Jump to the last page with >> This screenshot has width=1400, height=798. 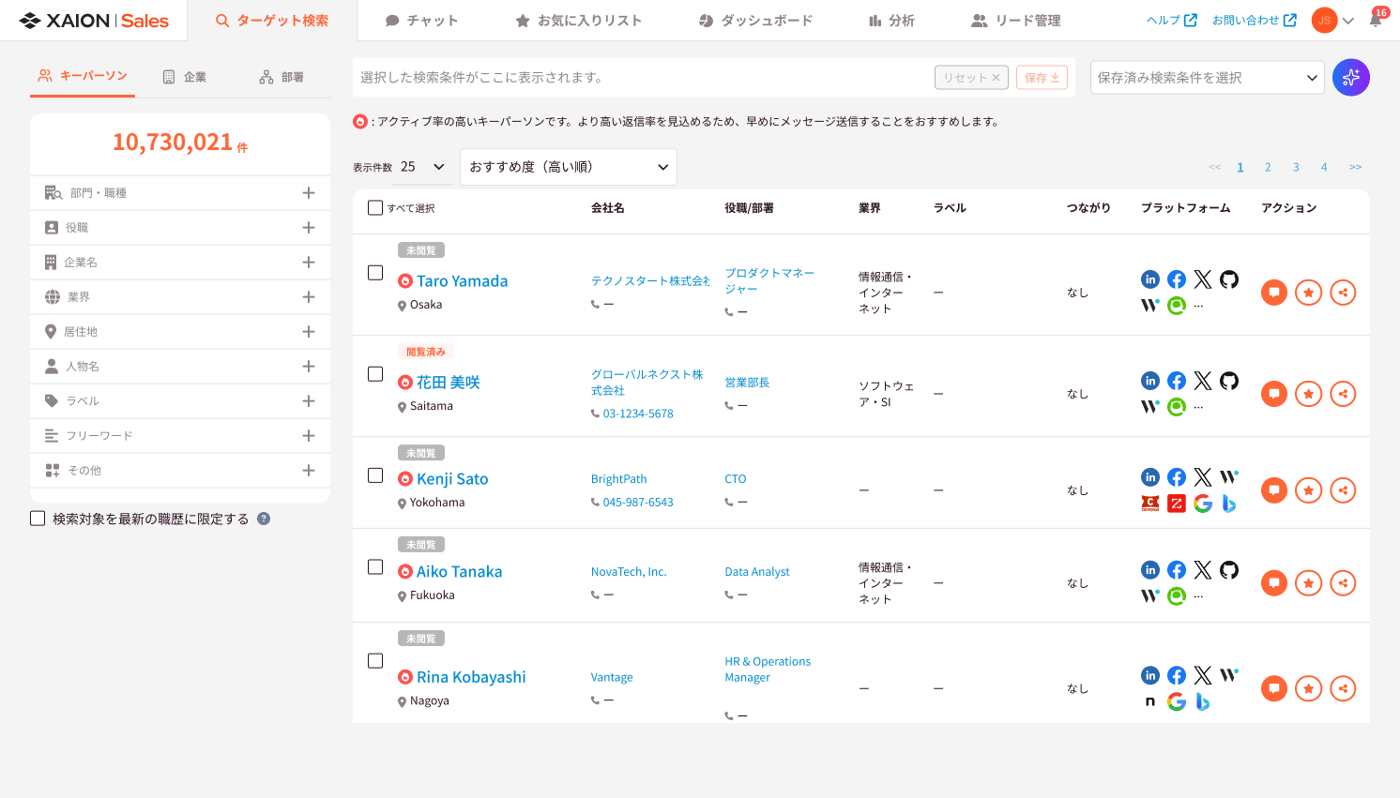point(1355,167)
